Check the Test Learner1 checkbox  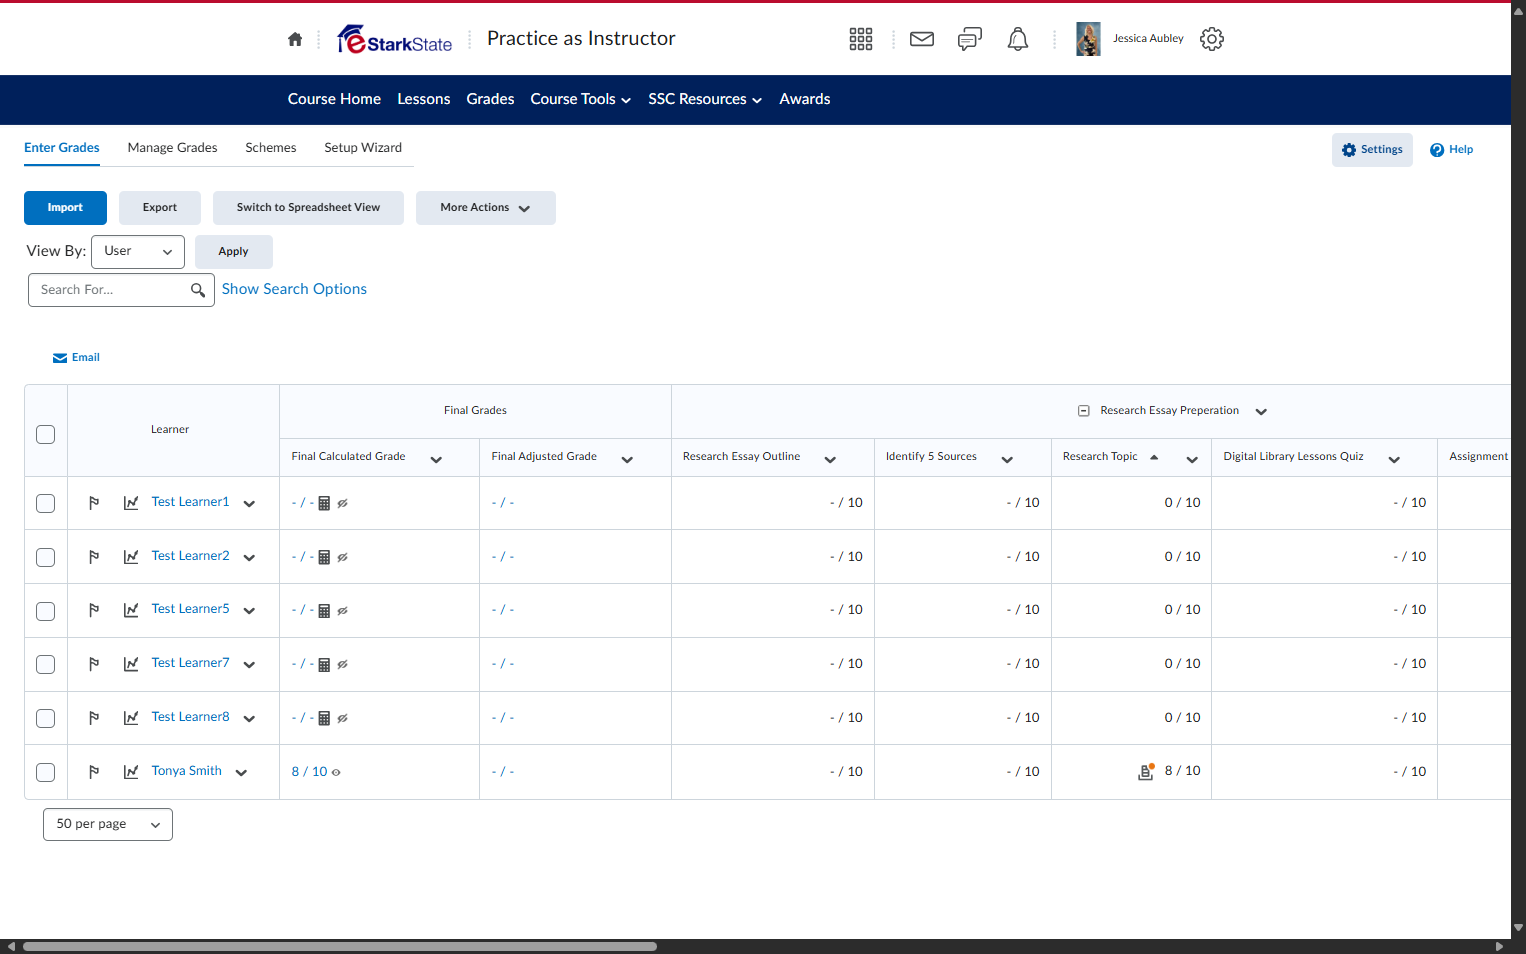point(46,503)
